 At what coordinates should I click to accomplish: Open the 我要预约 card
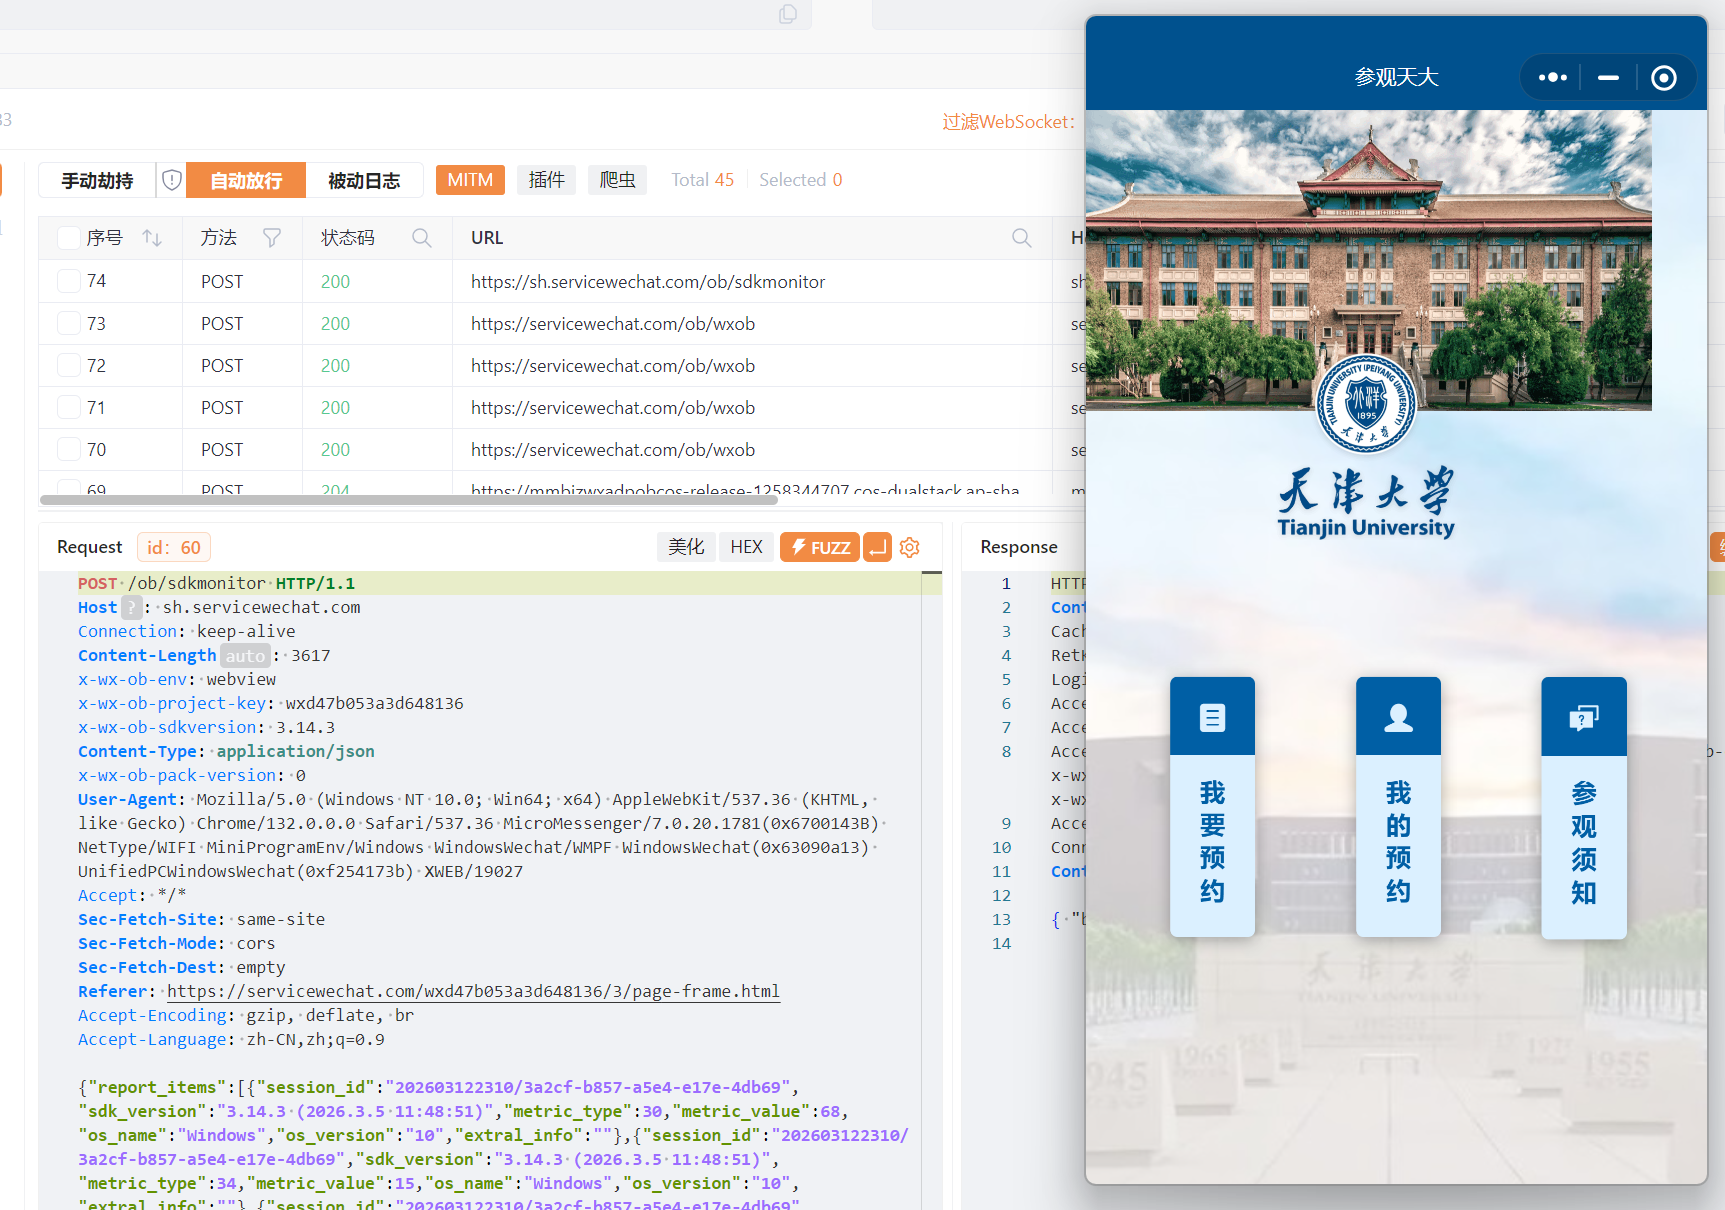(x=1212, y=807)
